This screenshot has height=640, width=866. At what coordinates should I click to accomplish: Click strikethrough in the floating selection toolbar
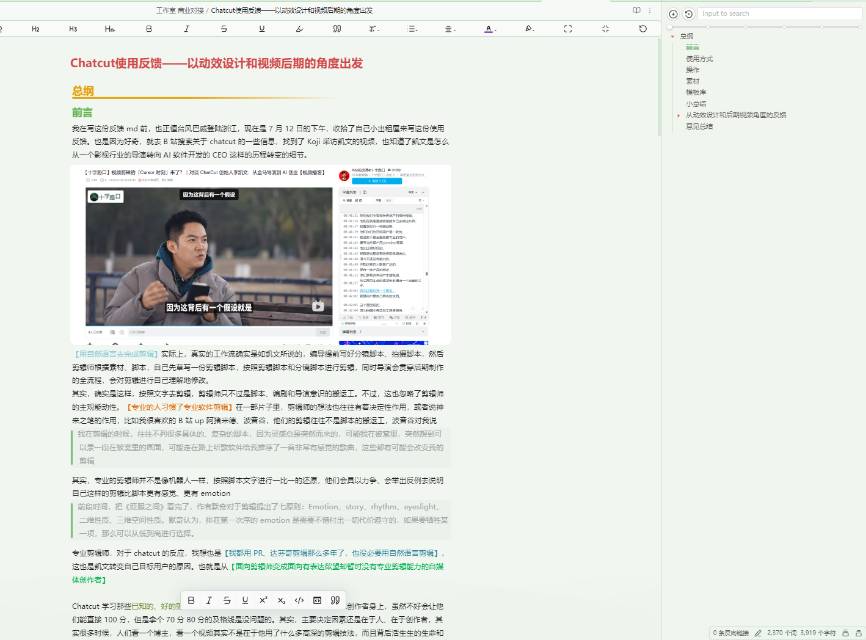click(x=227, y=600)
